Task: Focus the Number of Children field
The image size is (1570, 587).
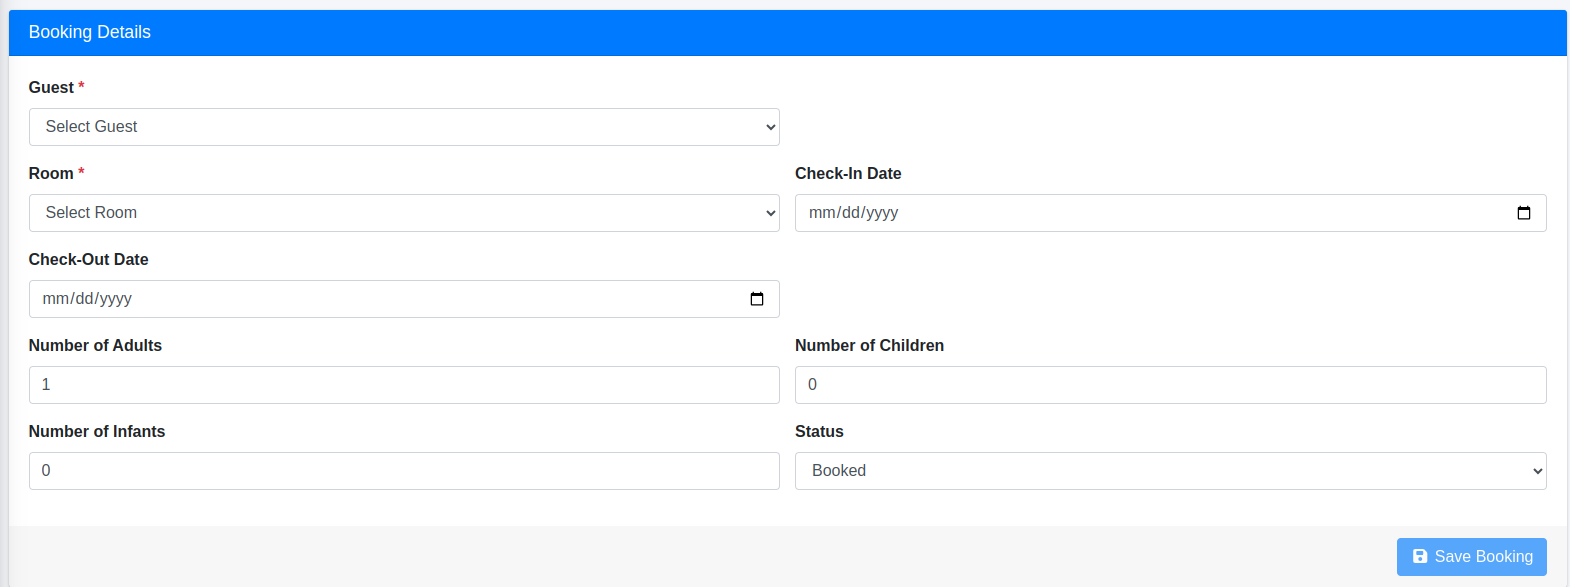Action: click(1171, 385)
